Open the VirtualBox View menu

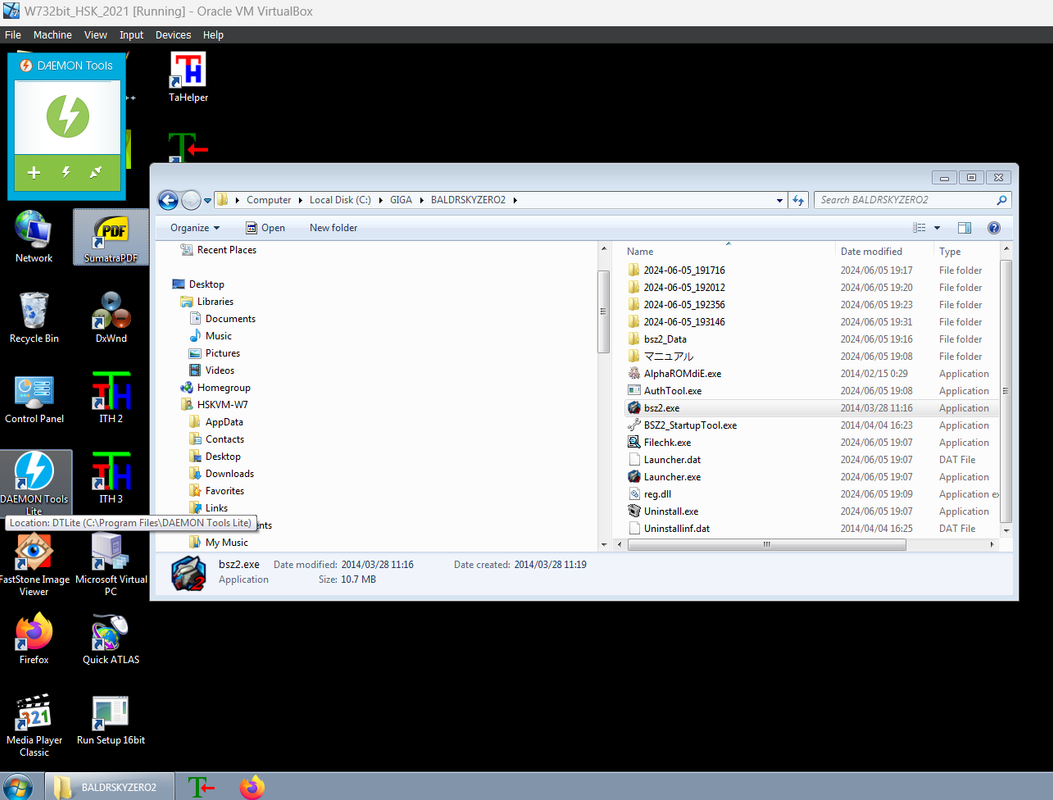[95, 35]
